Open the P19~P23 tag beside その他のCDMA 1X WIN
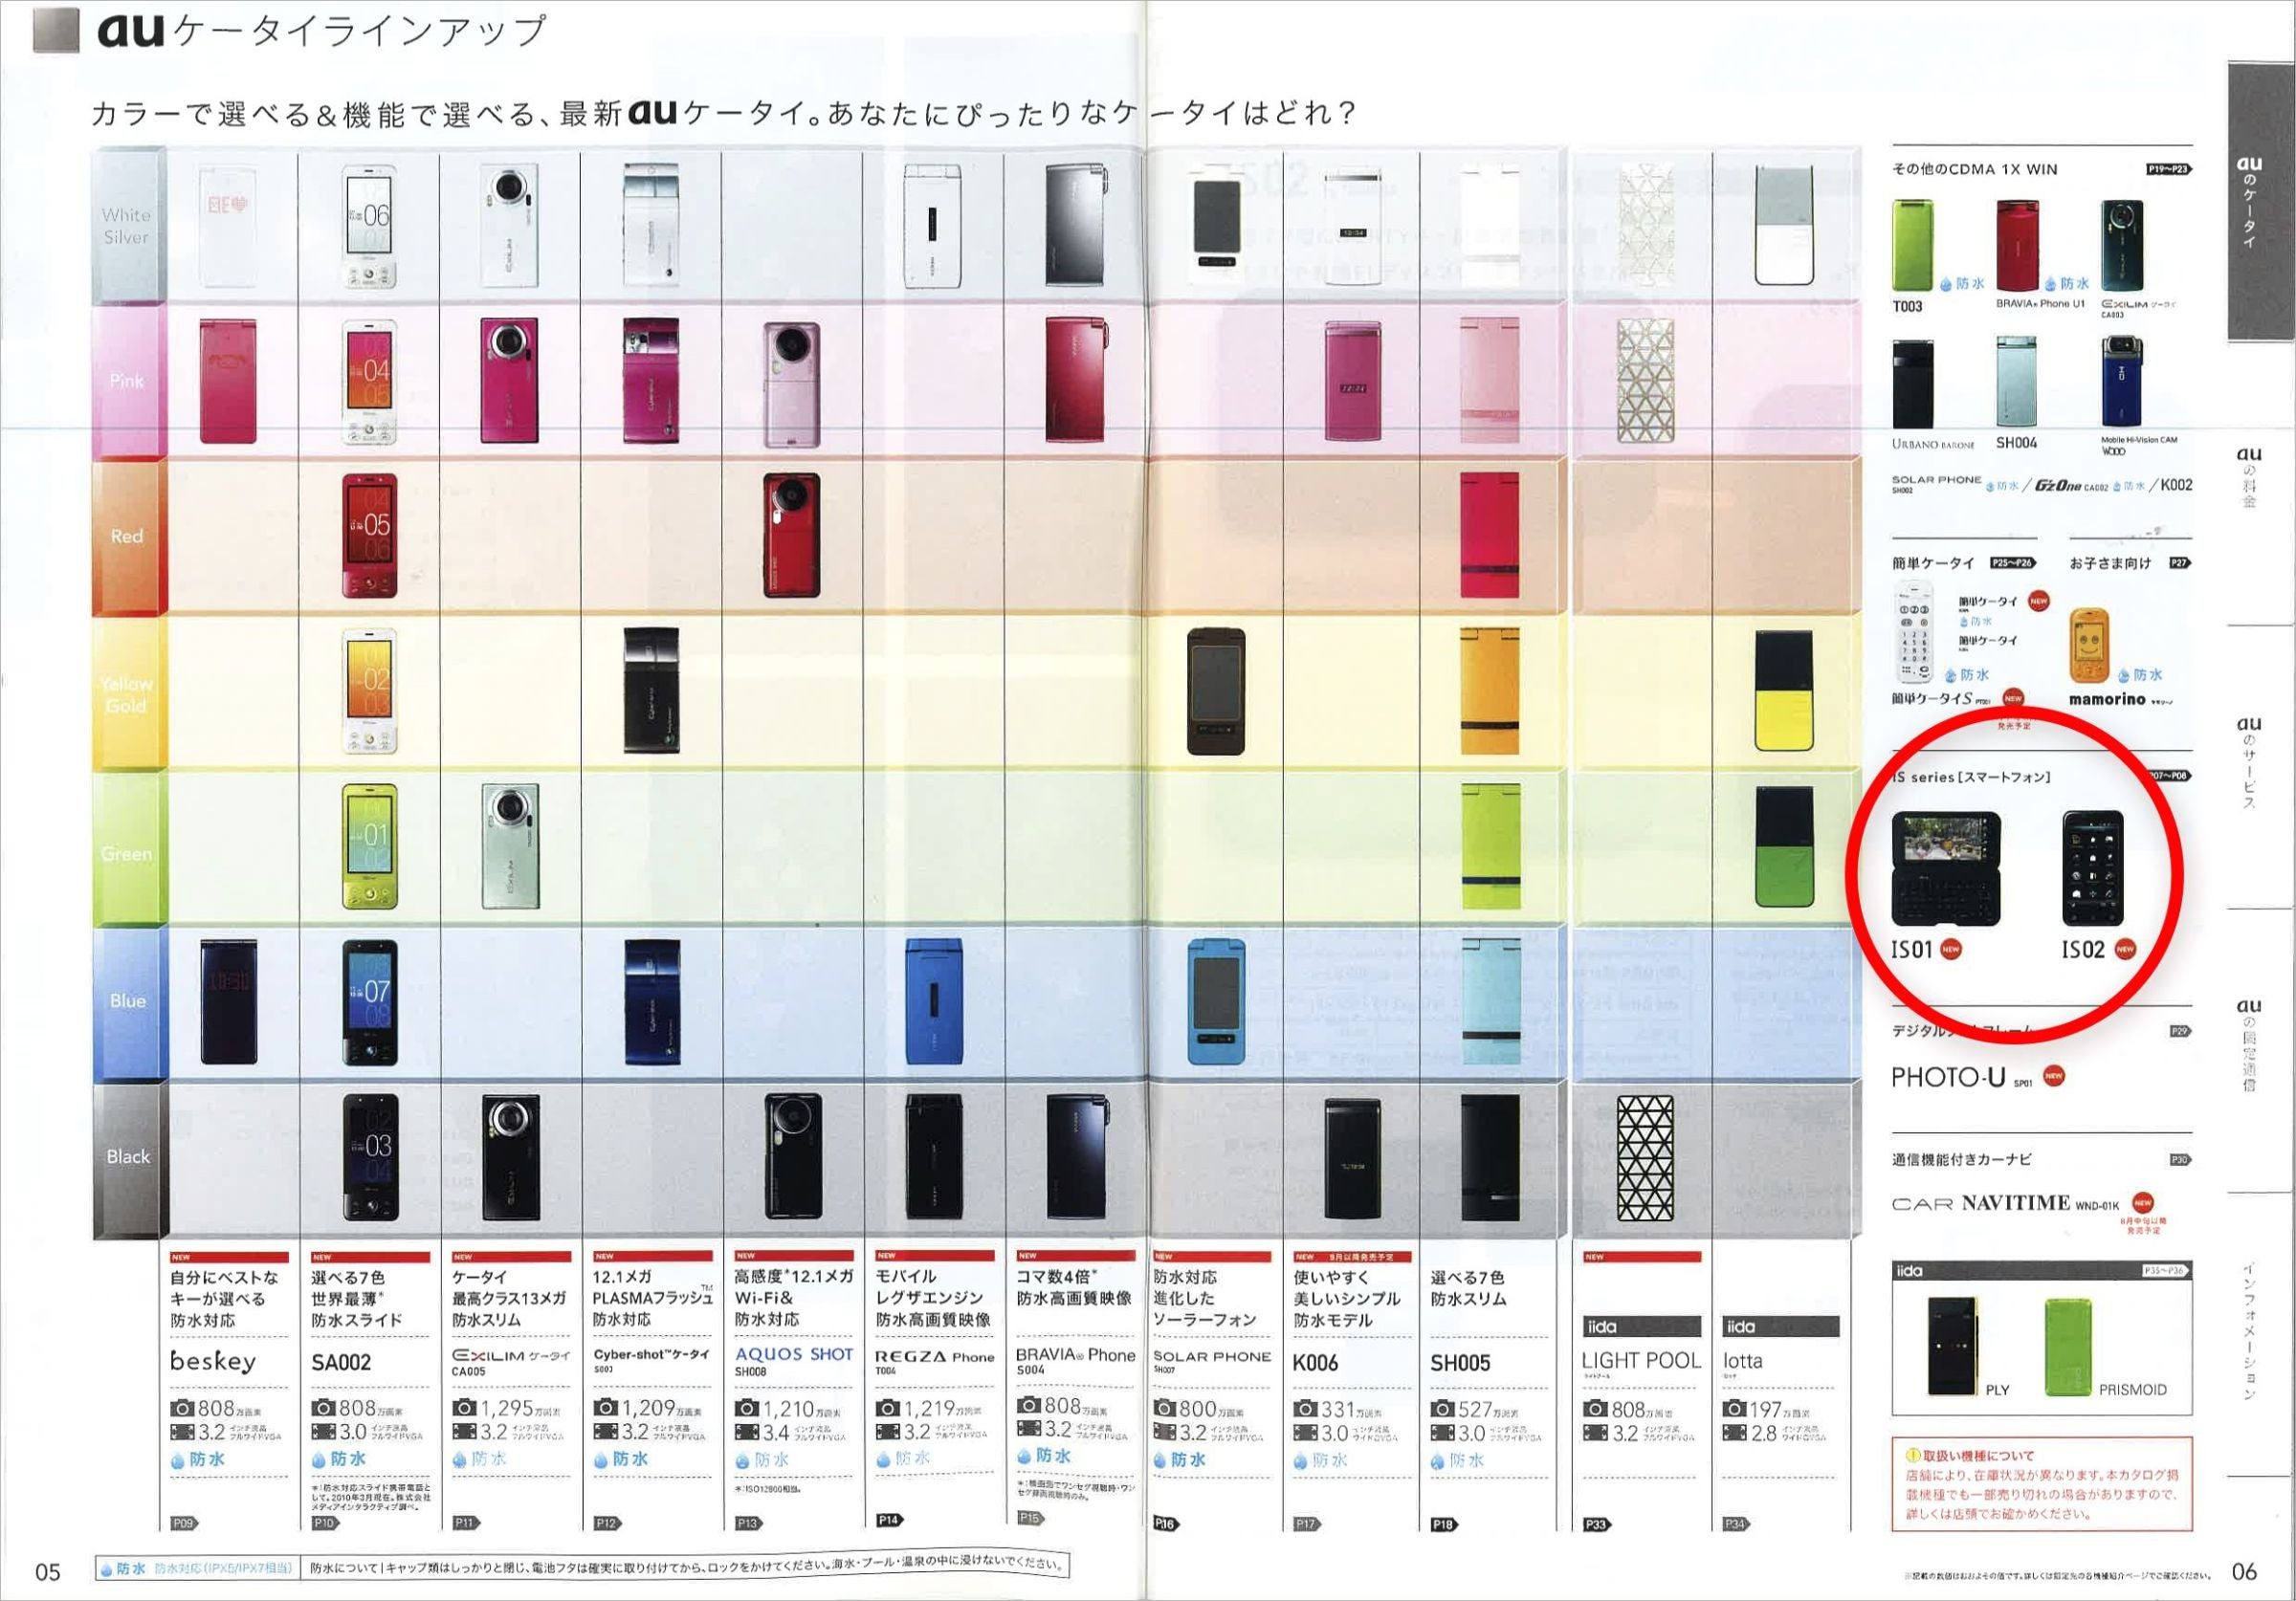 [2169, 169]
